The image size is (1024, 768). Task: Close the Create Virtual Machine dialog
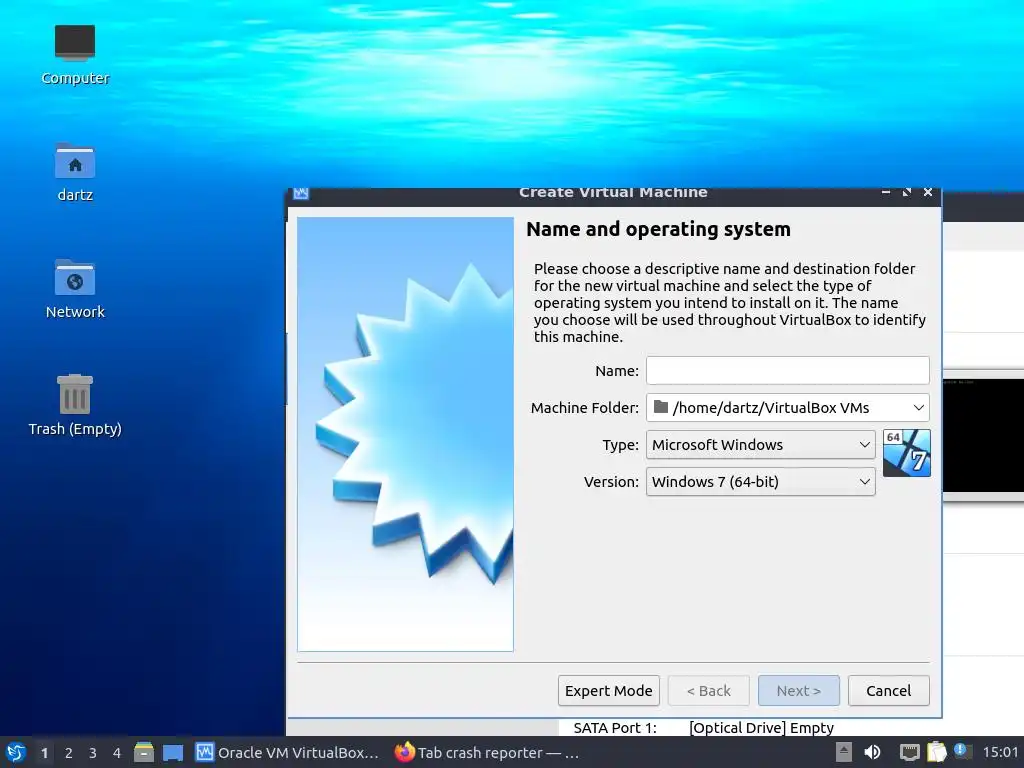928,192
